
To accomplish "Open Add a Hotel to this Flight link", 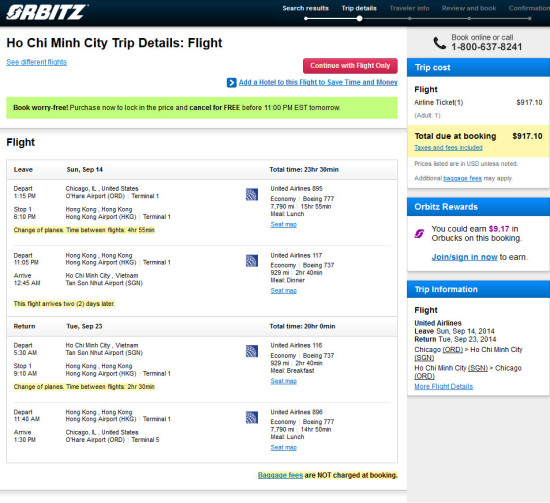I will click(x=318, y=82).
